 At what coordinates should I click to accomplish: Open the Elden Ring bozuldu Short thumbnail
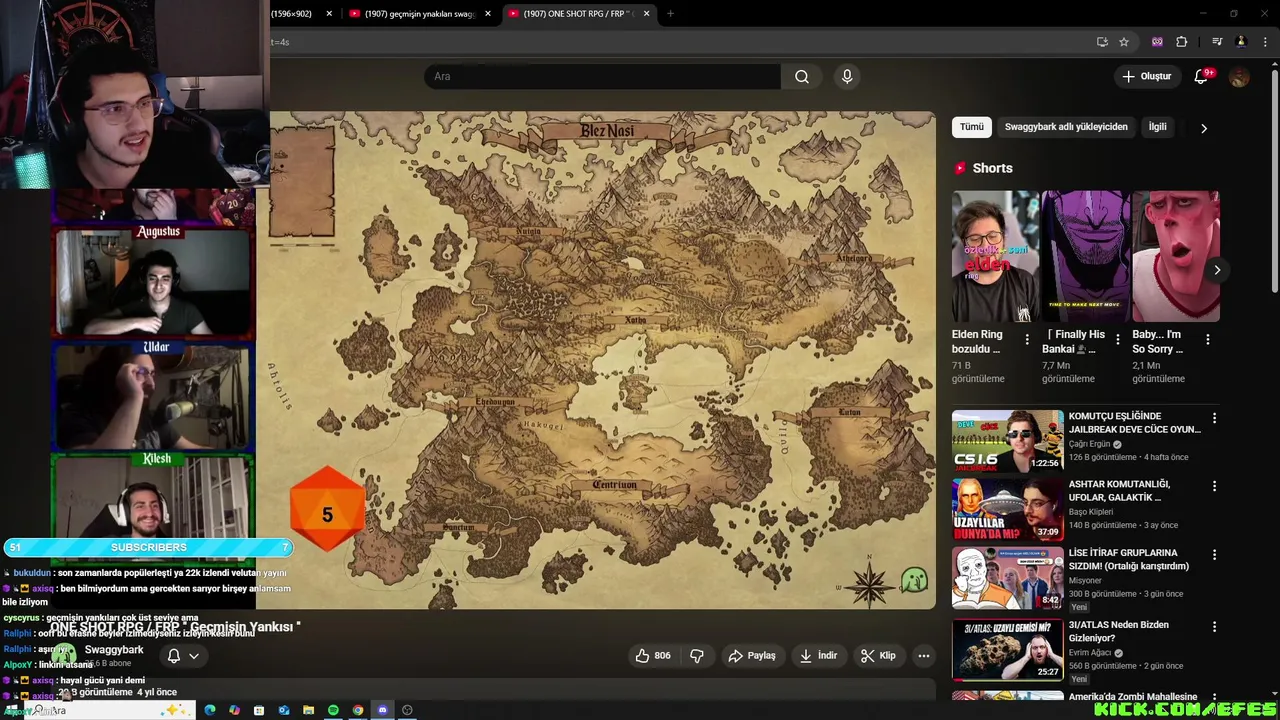coord(995,256)
